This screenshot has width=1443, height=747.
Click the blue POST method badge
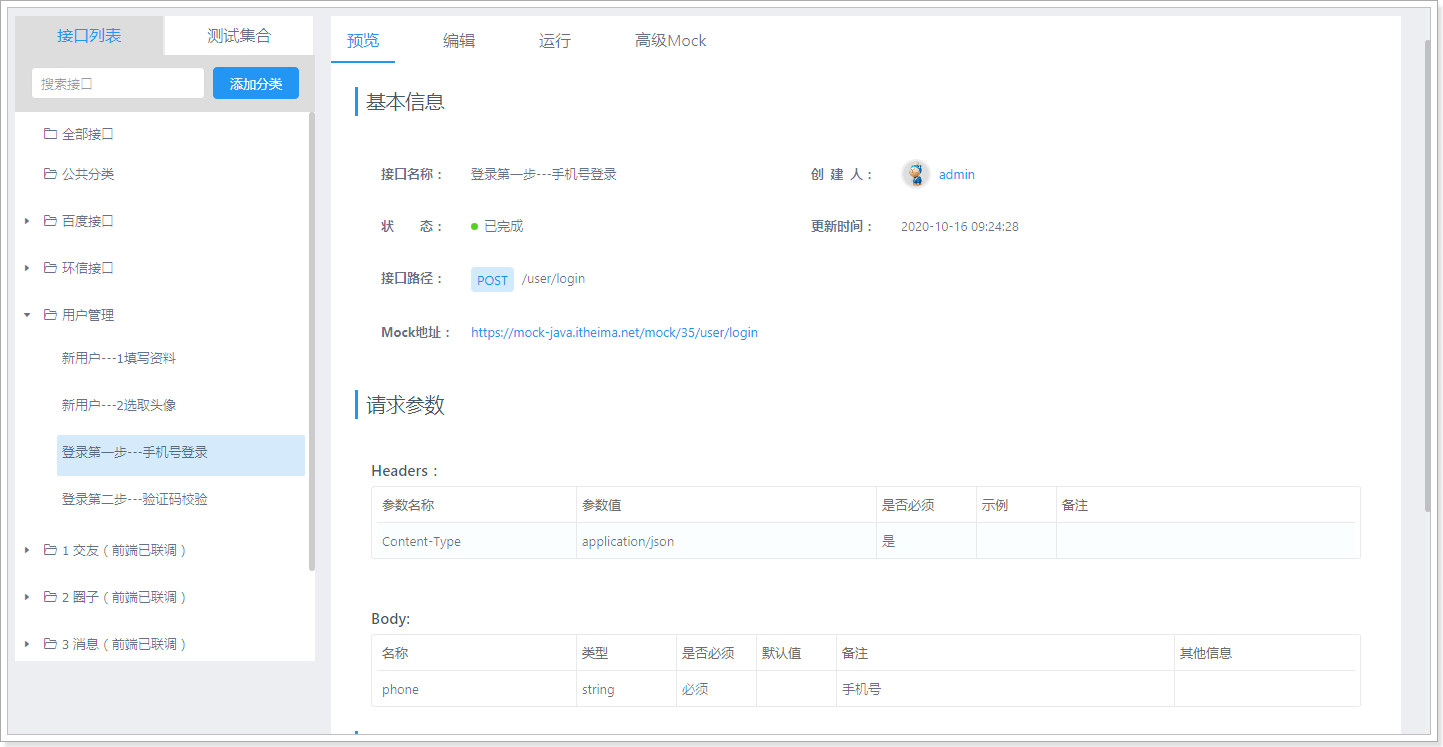pyautogui.click(x=492, y=279)
